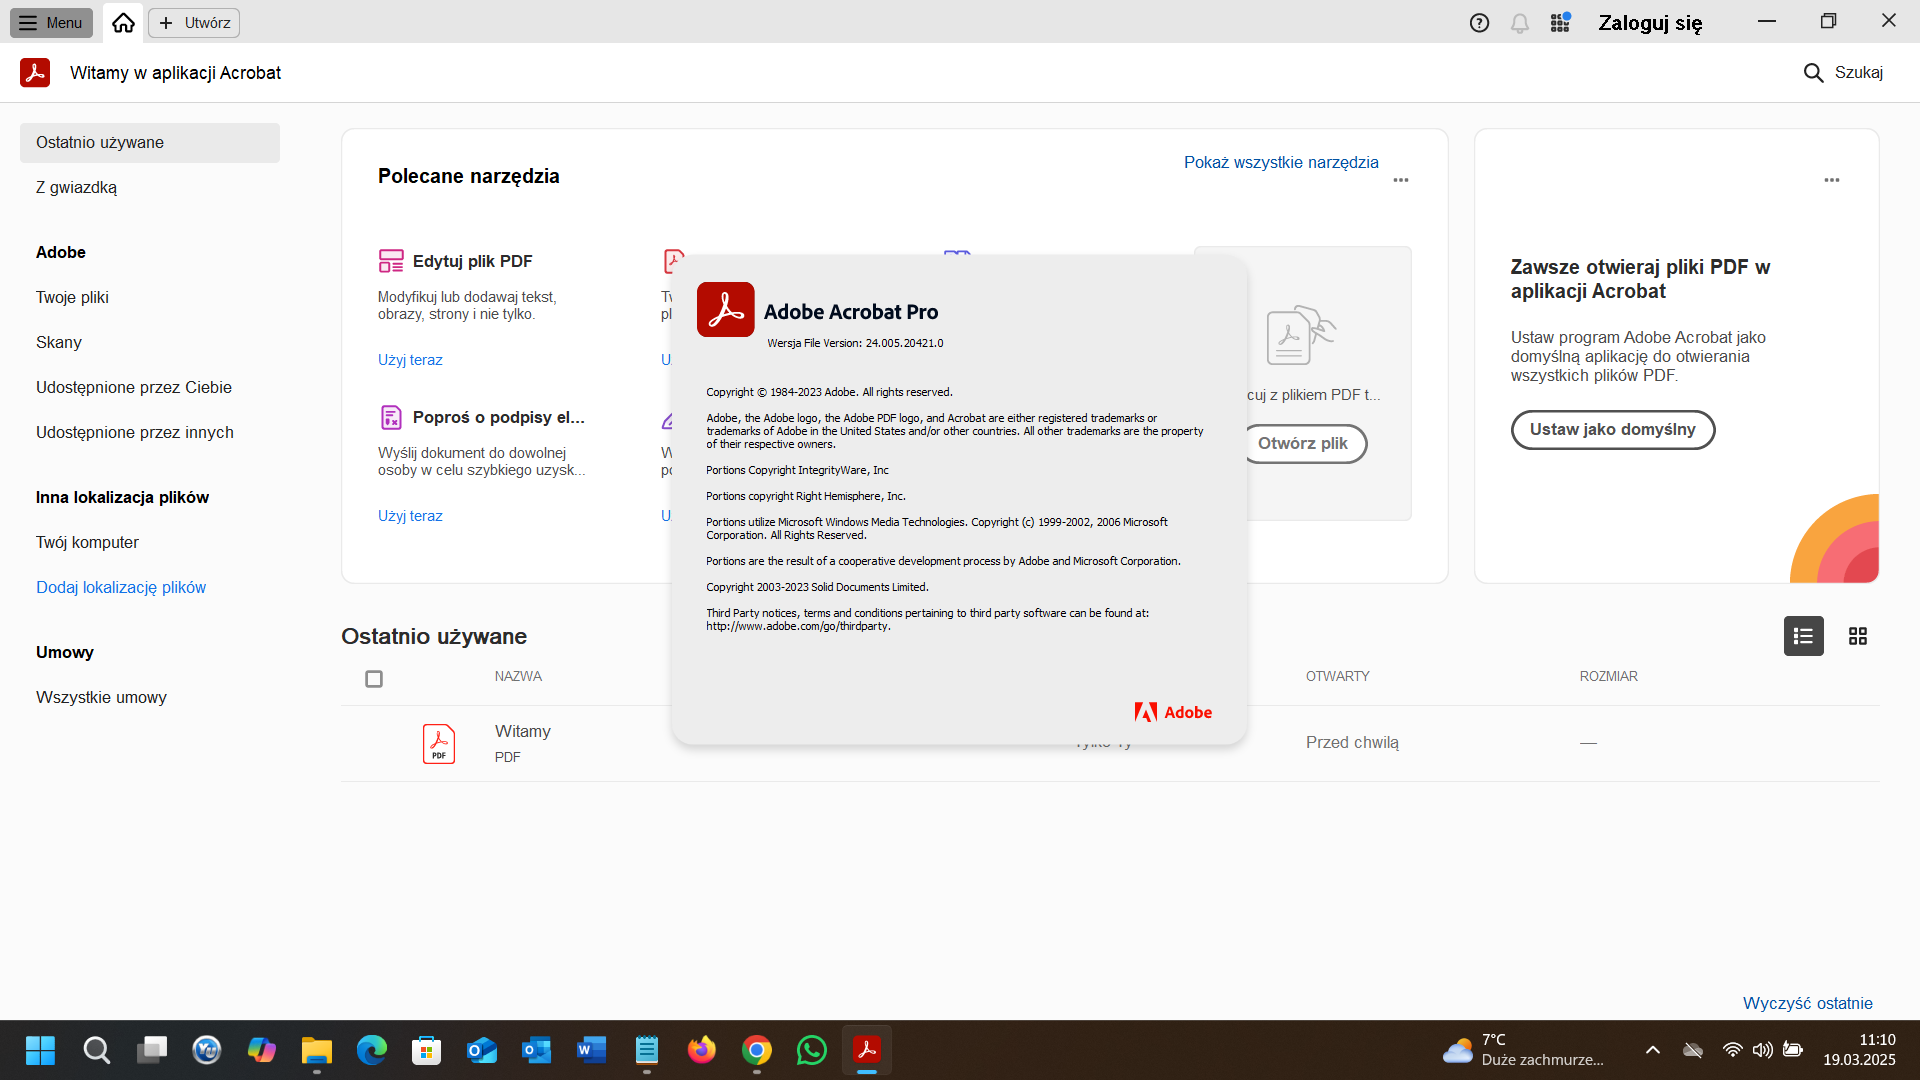Viewport: 1920px width, 1080px height.
Task: Click the Acrobat icon in the taskbar
Action: 867,1050
